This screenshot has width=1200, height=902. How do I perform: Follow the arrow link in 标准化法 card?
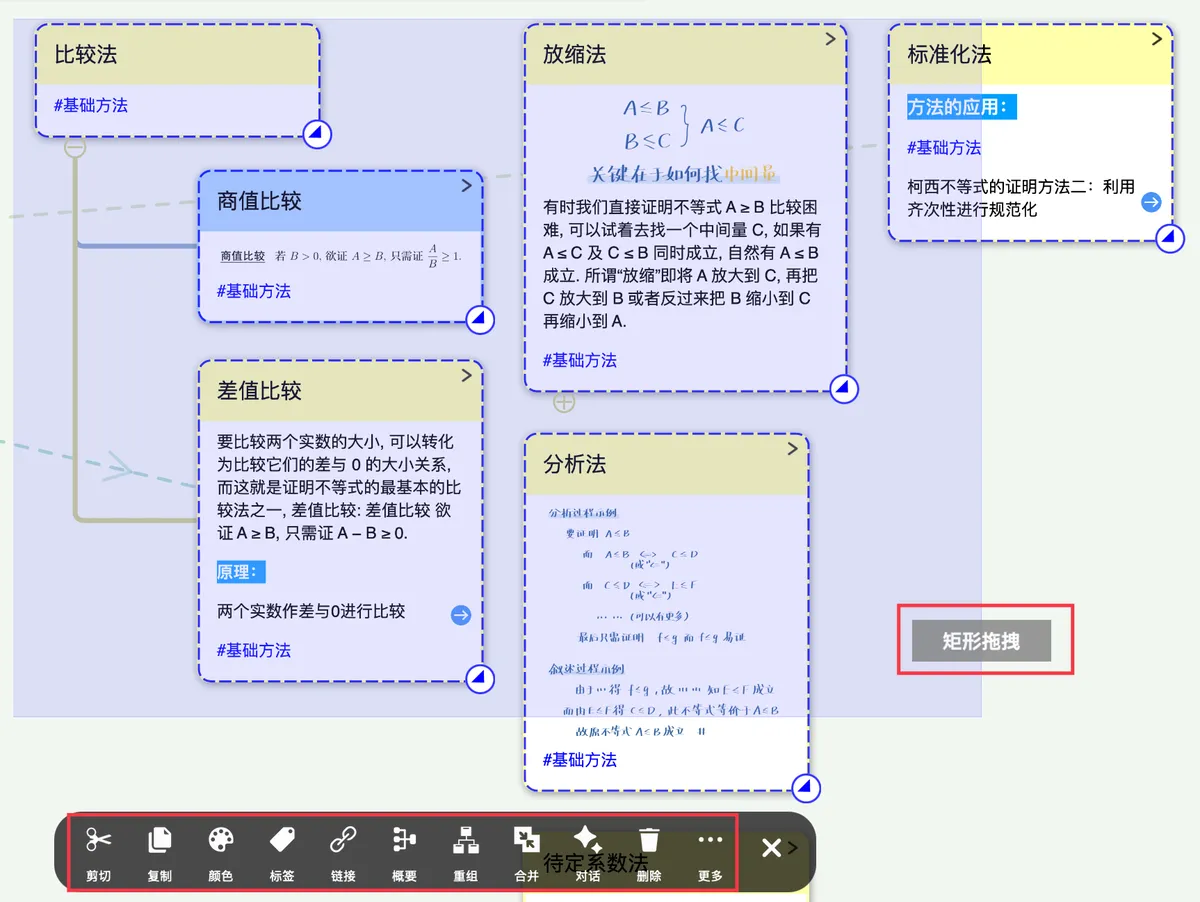click(x=1151, y=203)
